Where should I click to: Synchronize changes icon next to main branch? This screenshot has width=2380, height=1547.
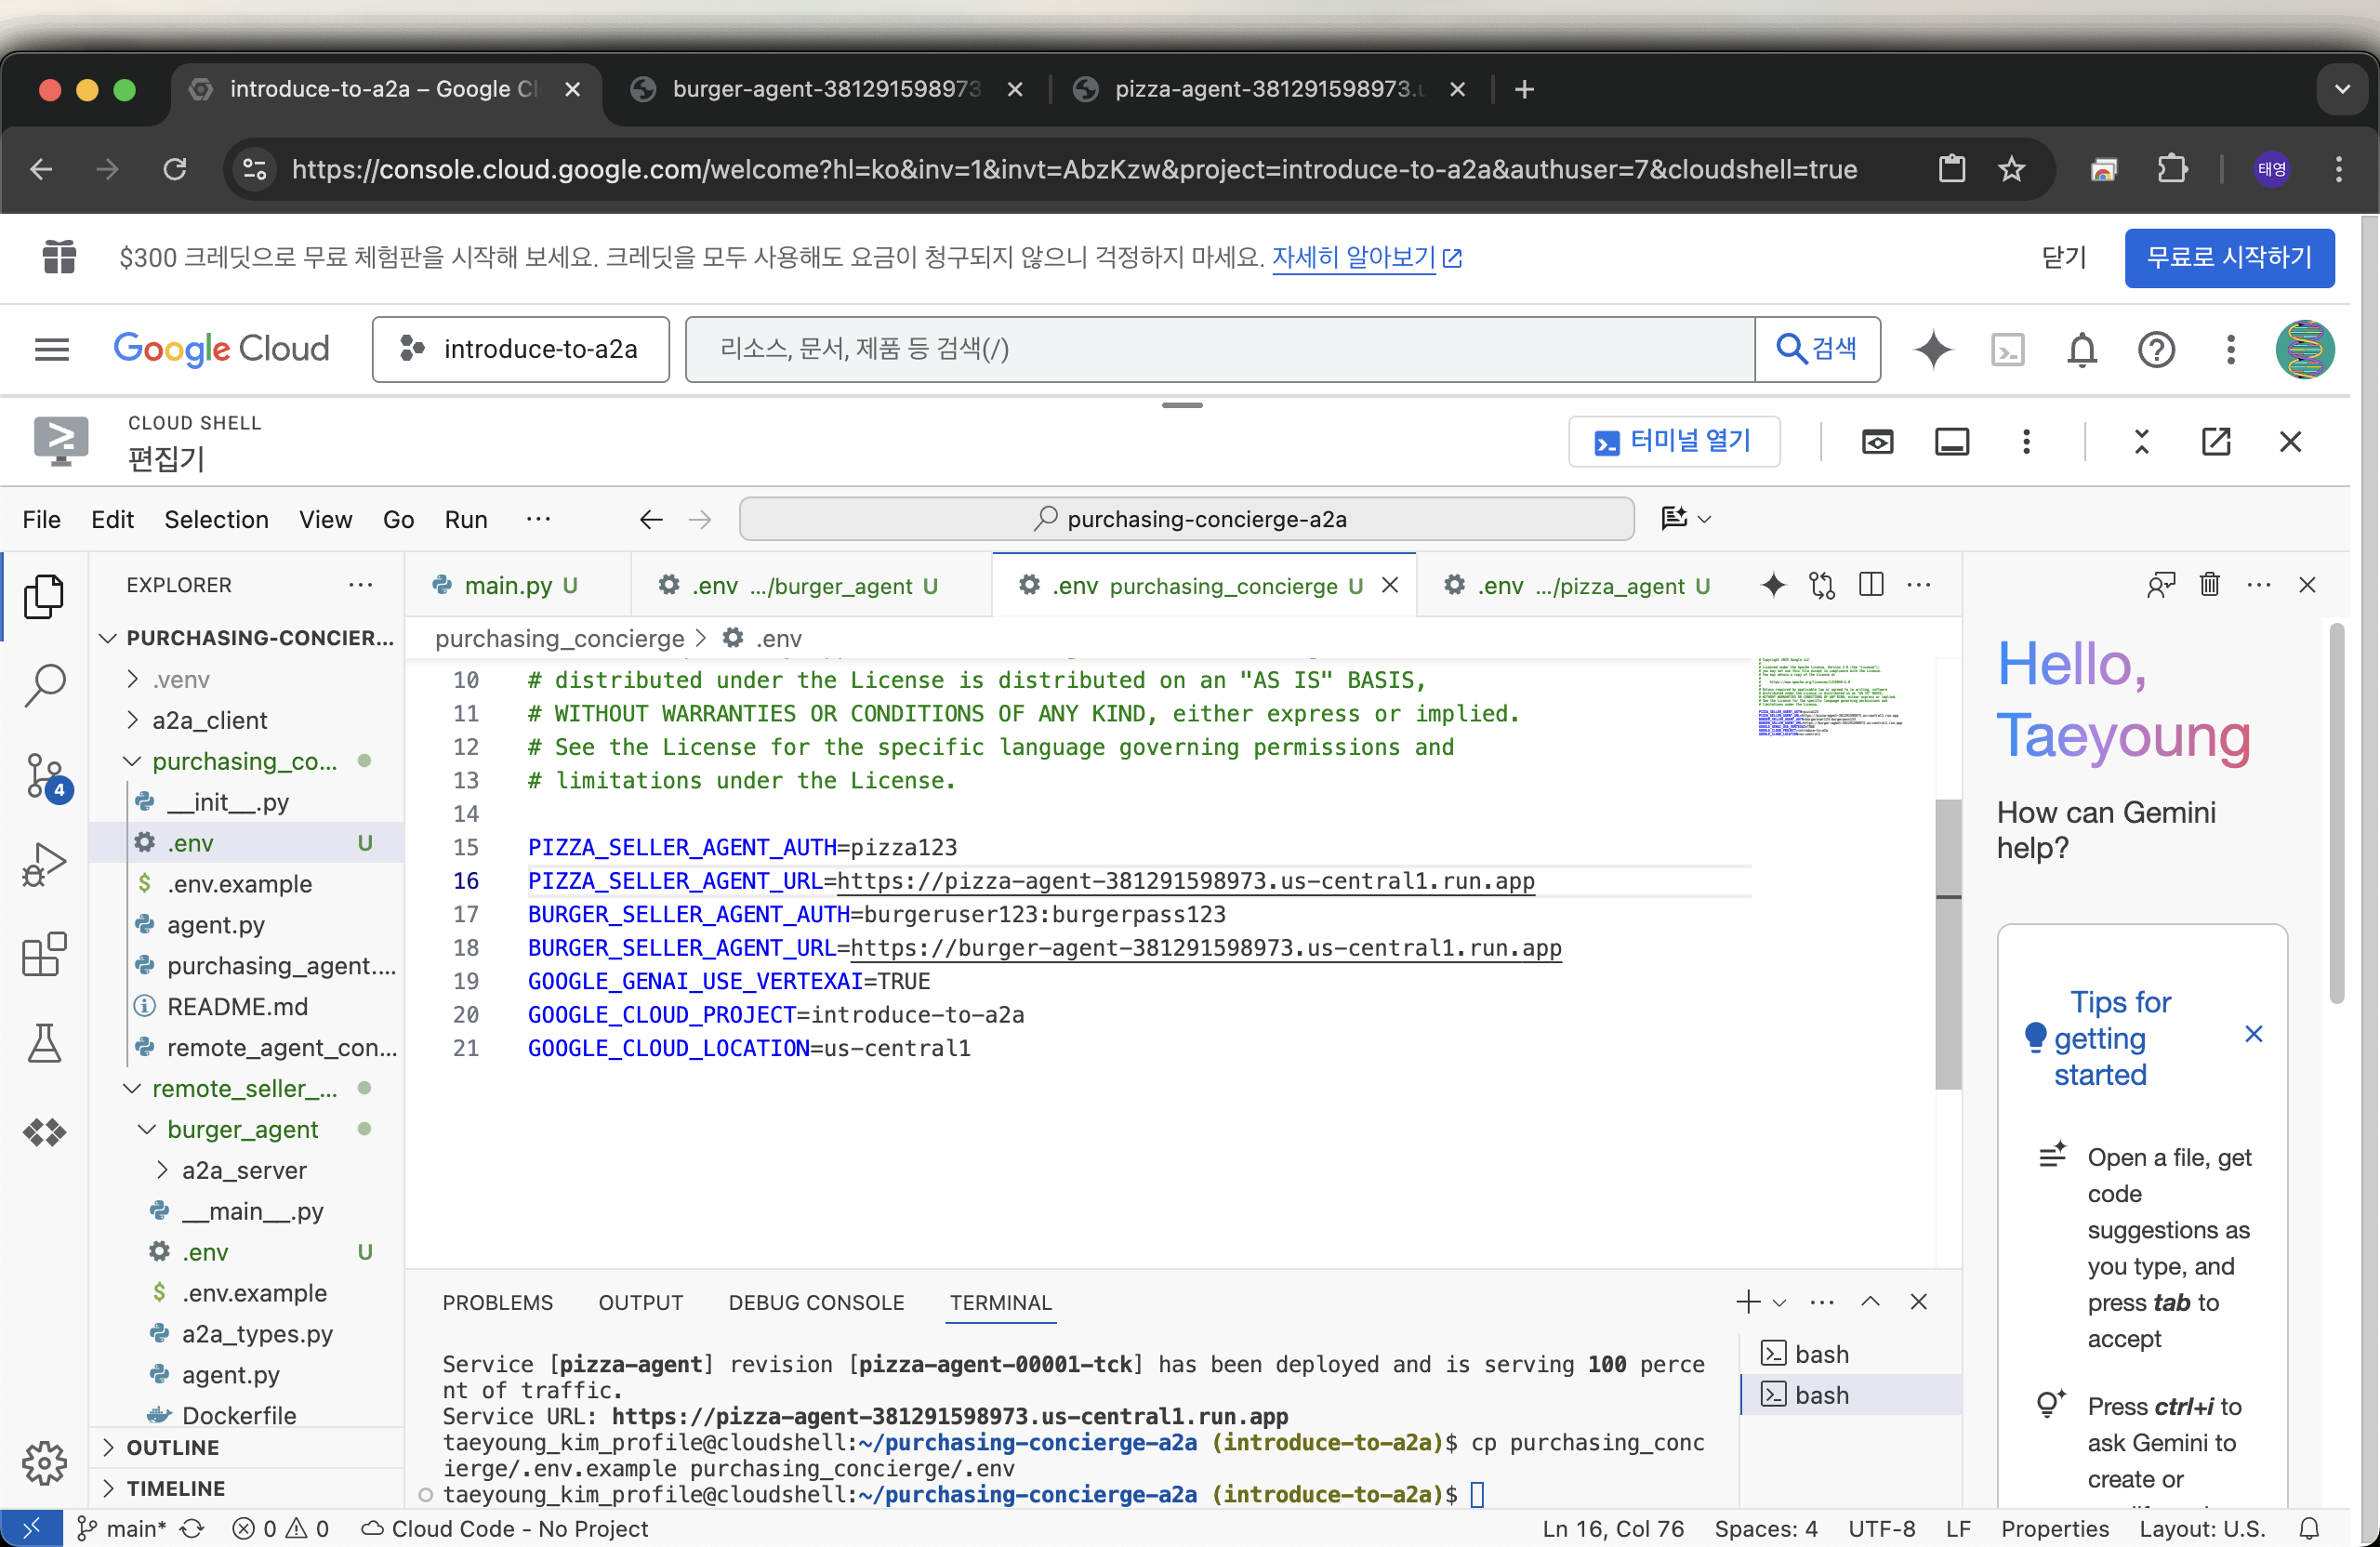(x=192, y=1528)
